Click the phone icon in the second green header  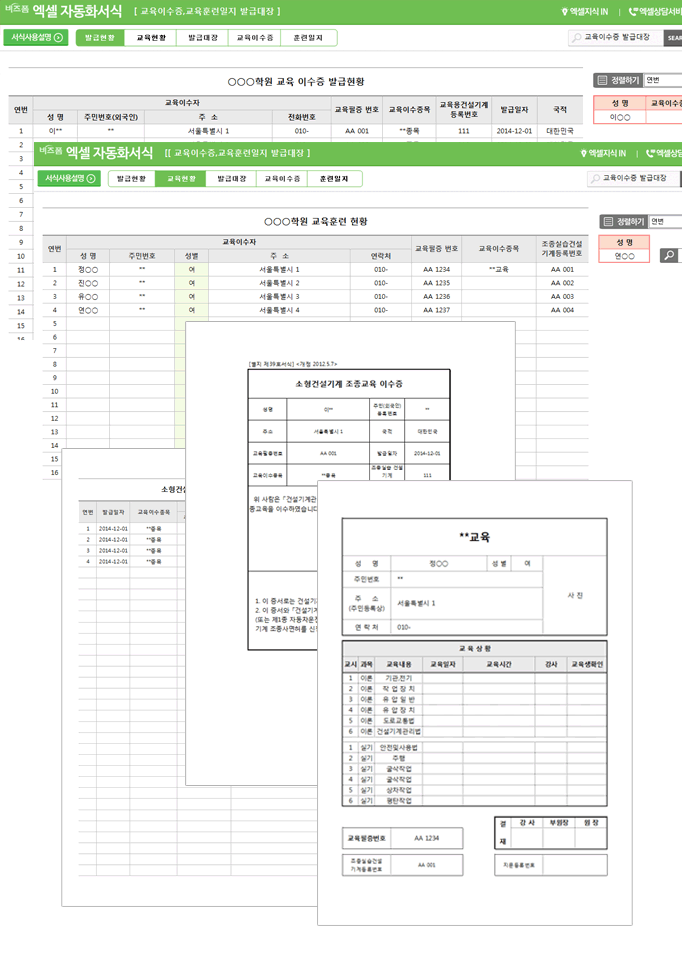(650, 153)
